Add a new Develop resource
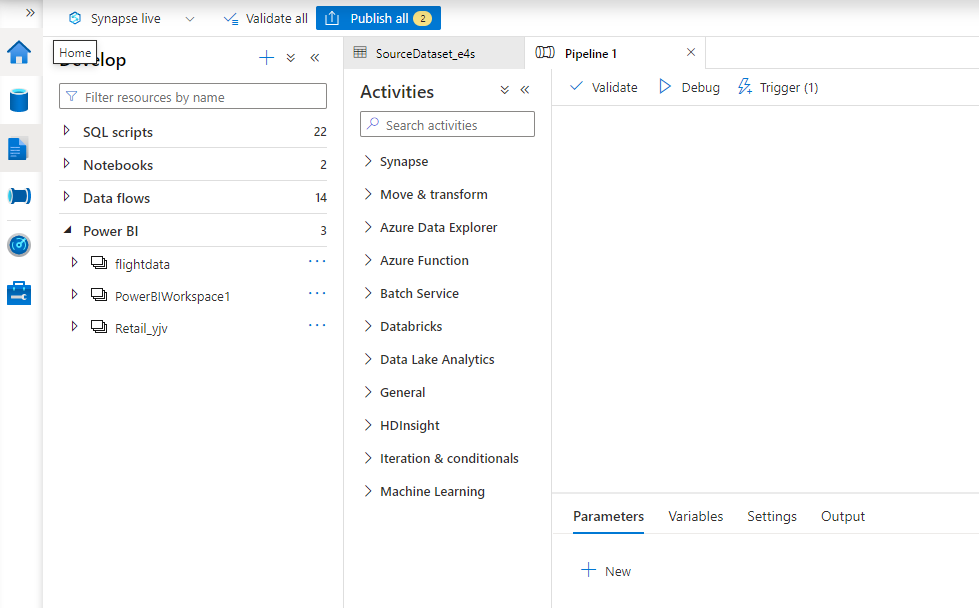 (x=266, y=58)
